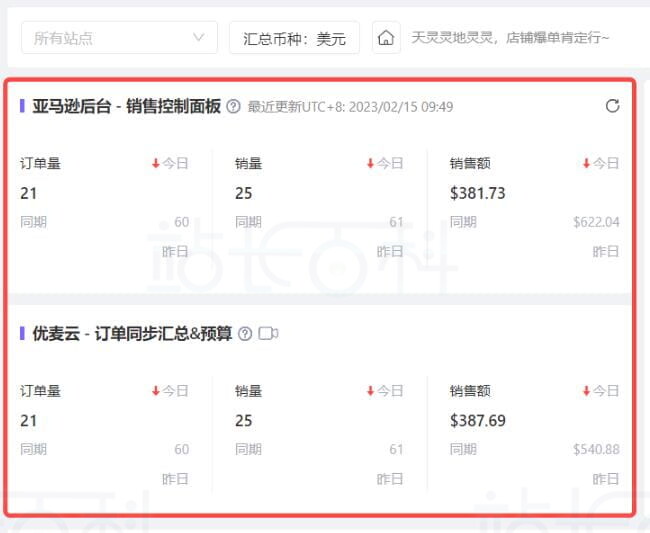
Task: Click the $540.88 same-period amount
Action: pos(596,449)
